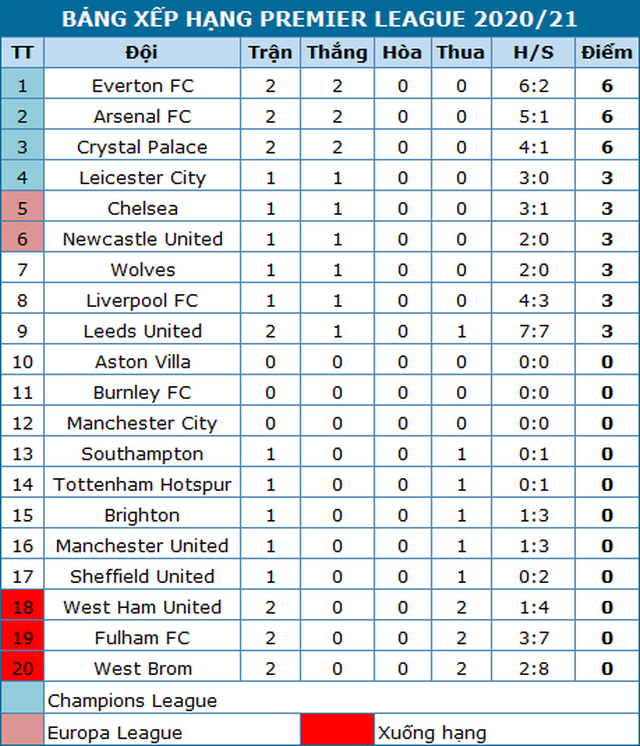The height and width of the screenshot is (746, 640).
Task: Click the Tottenham Hotspur team name
Action: tap(142, 485)
